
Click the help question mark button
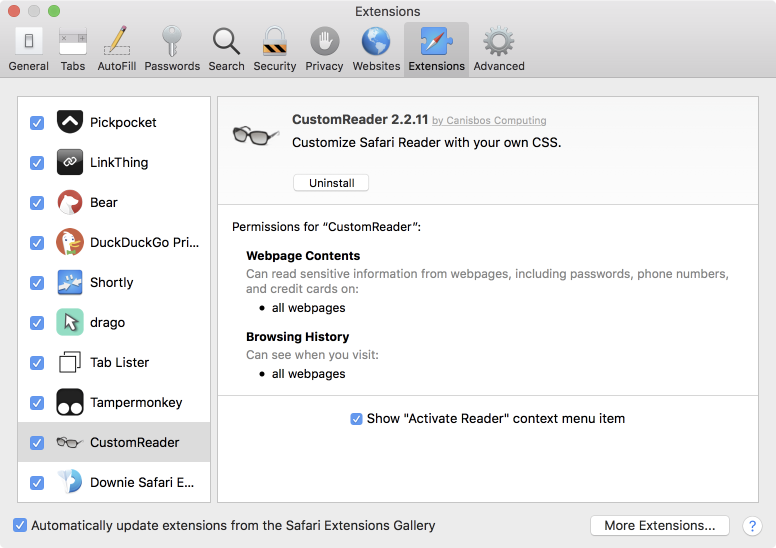tap(753, 526)
